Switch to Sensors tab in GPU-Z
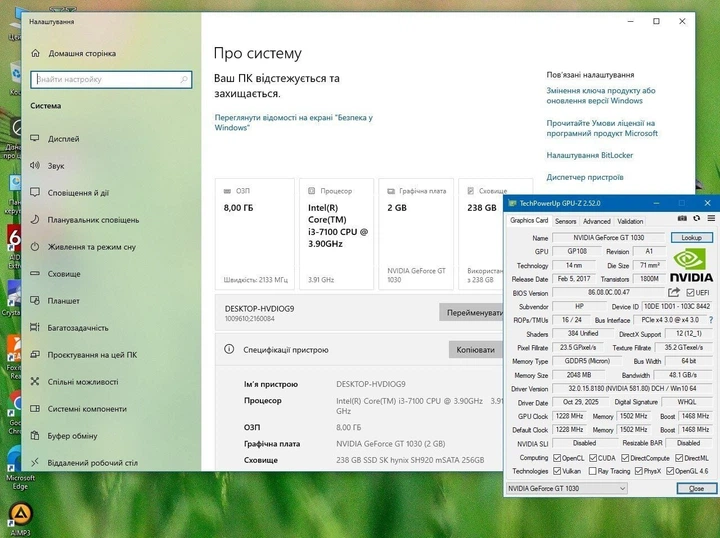Viewport: 720px width, 538px height. tap(565, 221)
